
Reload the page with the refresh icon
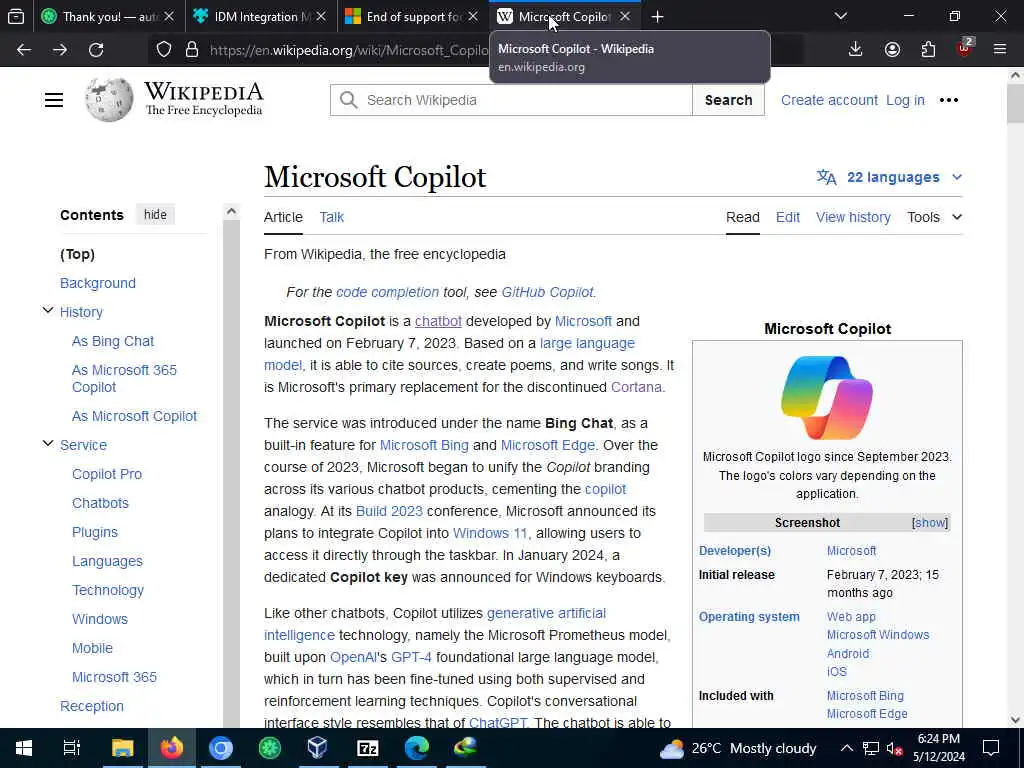click(x=96, y=50)
